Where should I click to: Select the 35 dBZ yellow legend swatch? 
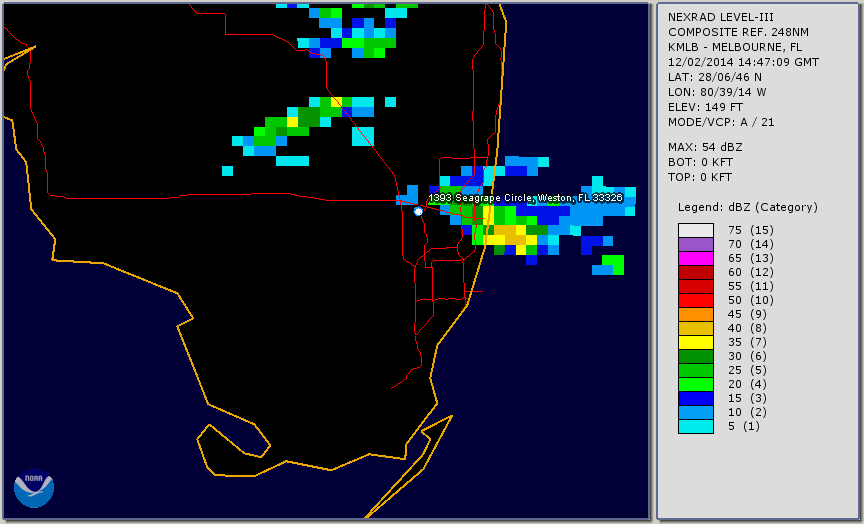pos(695,342)
